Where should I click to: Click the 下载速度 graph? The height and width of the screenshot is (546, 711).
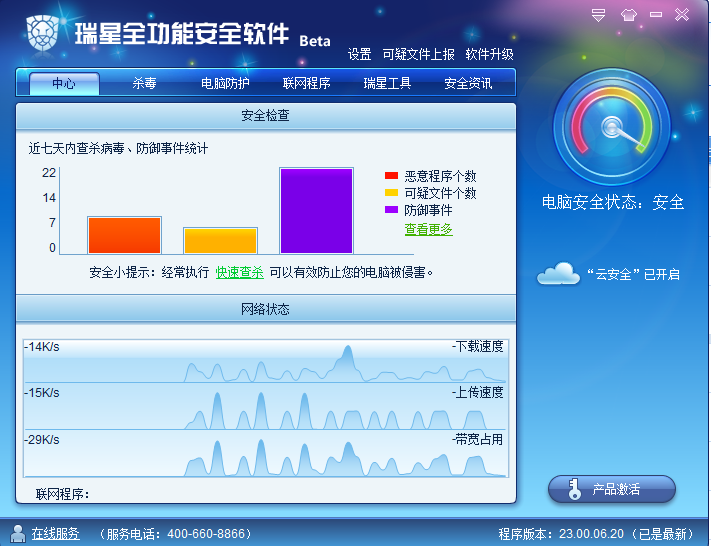[266, 361]
